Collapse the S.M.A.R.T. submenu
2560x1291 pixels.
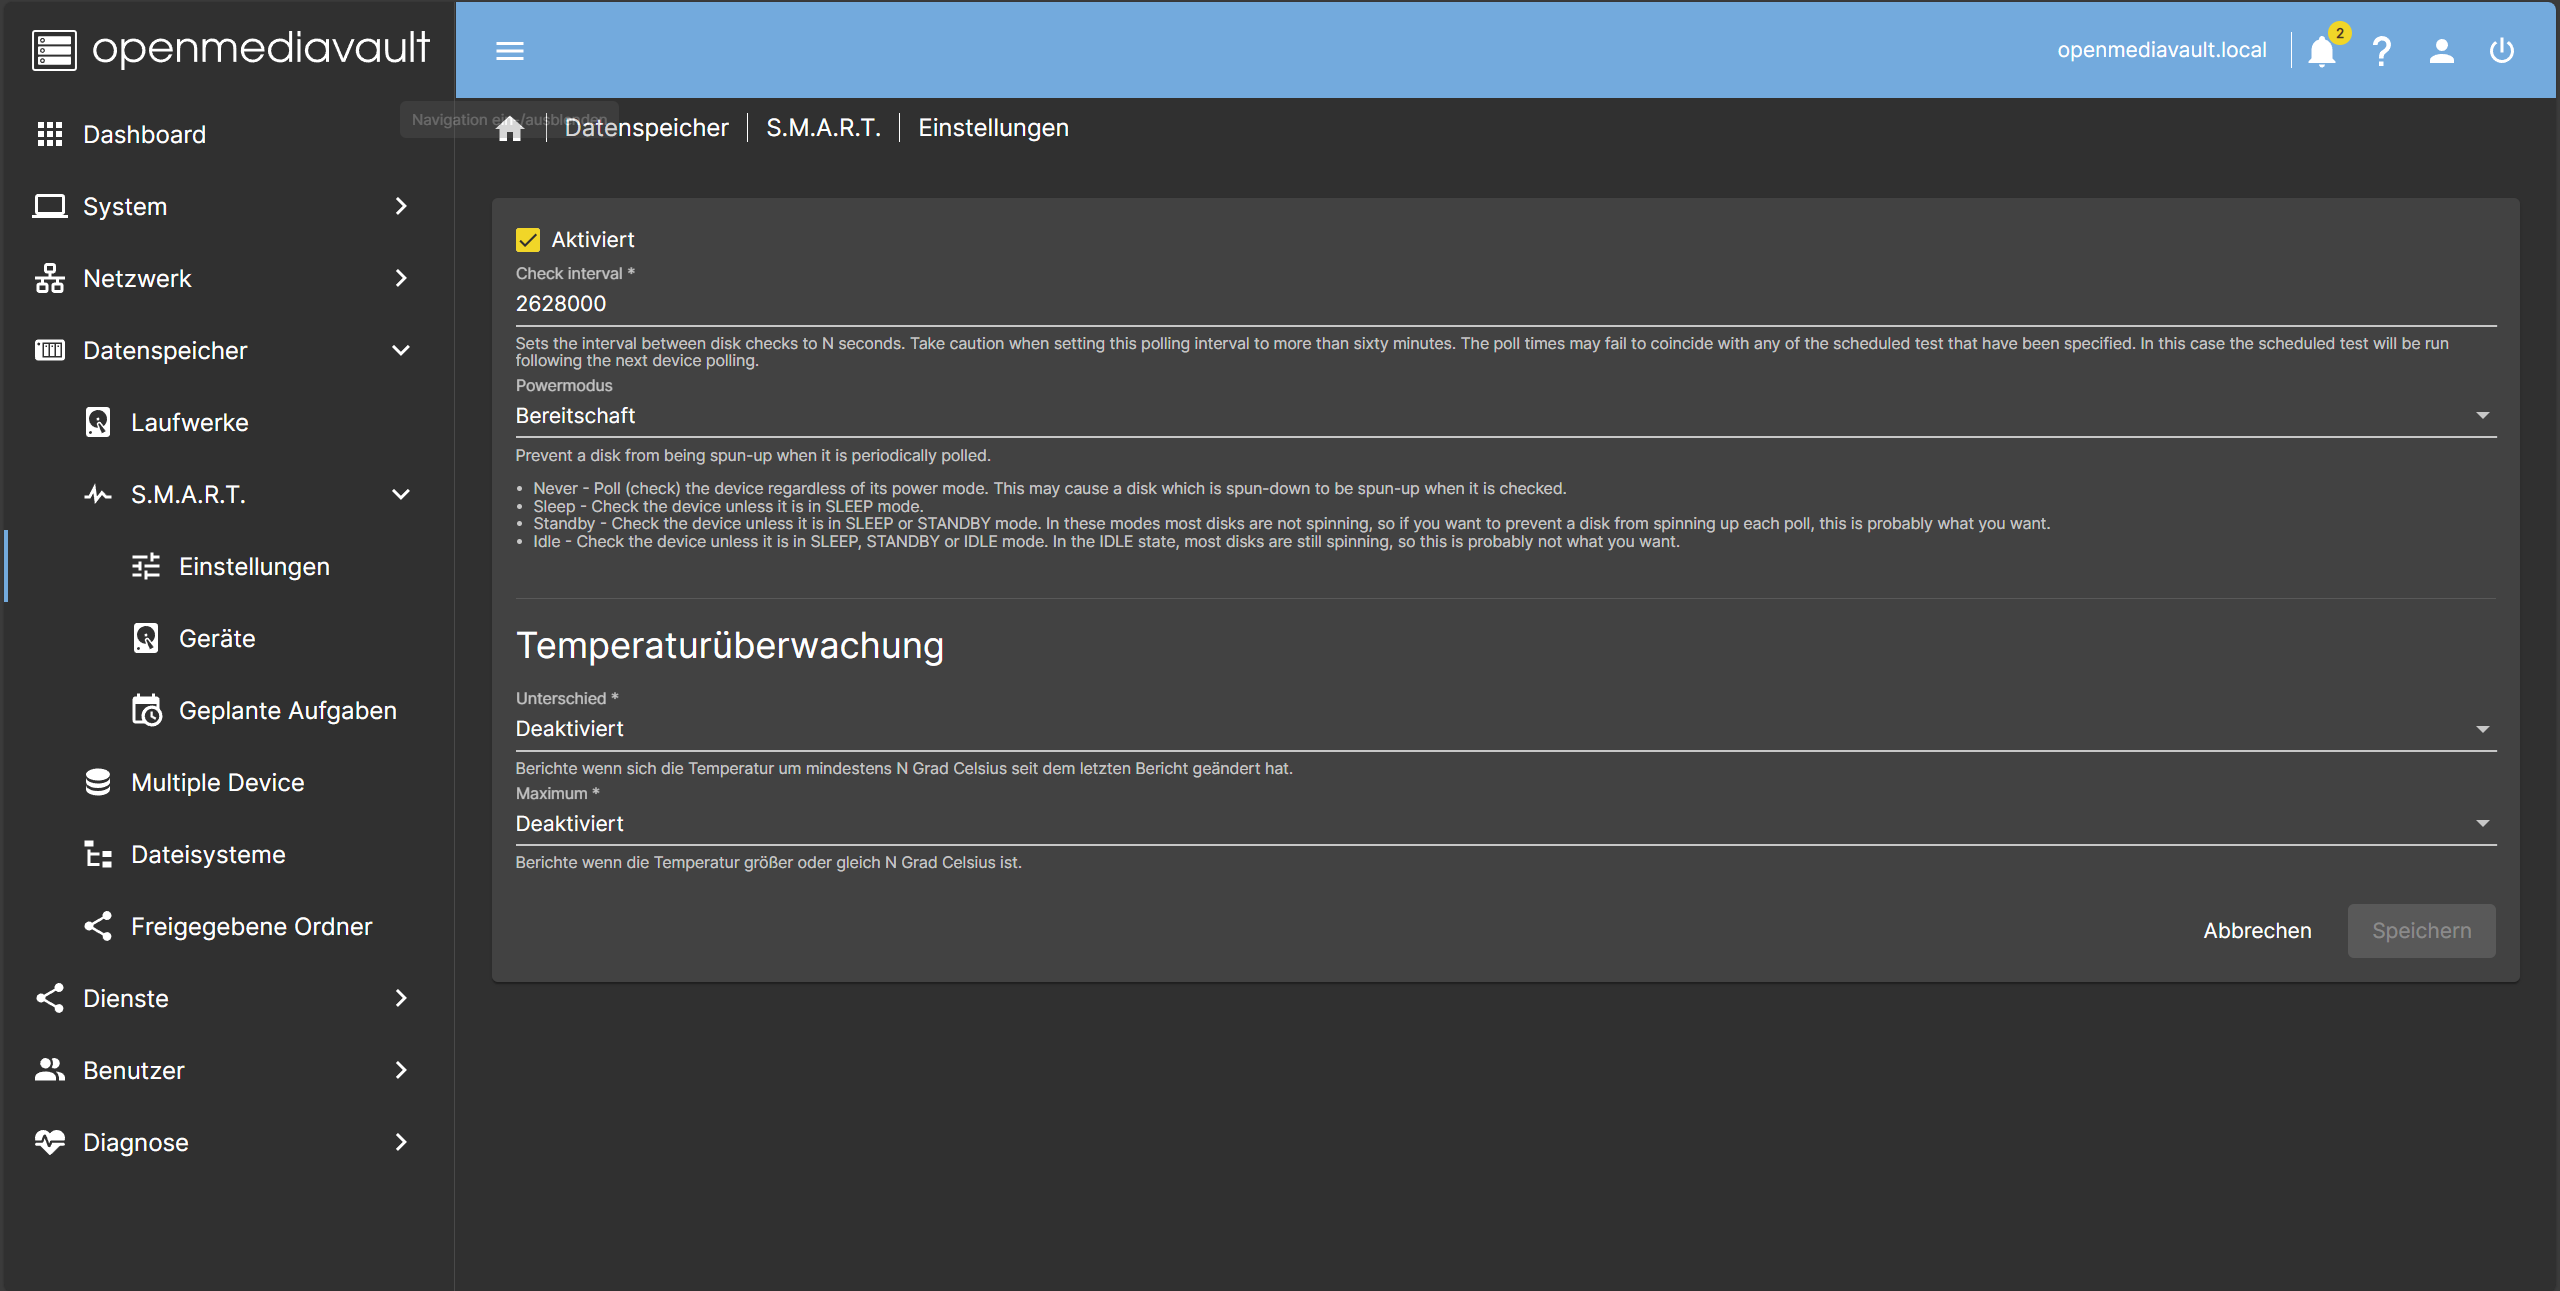point(401,495)
